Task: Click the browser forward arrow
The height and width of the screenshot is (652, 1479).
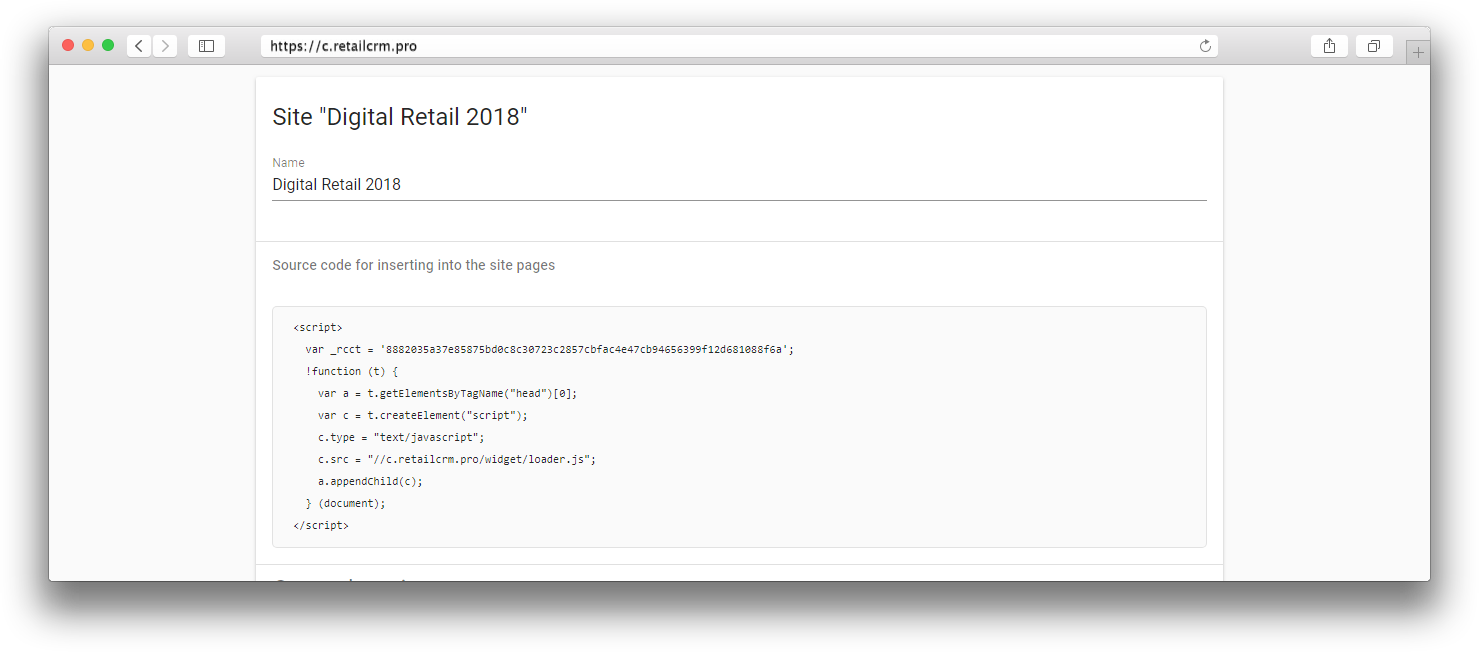Action: click(165, 46)
